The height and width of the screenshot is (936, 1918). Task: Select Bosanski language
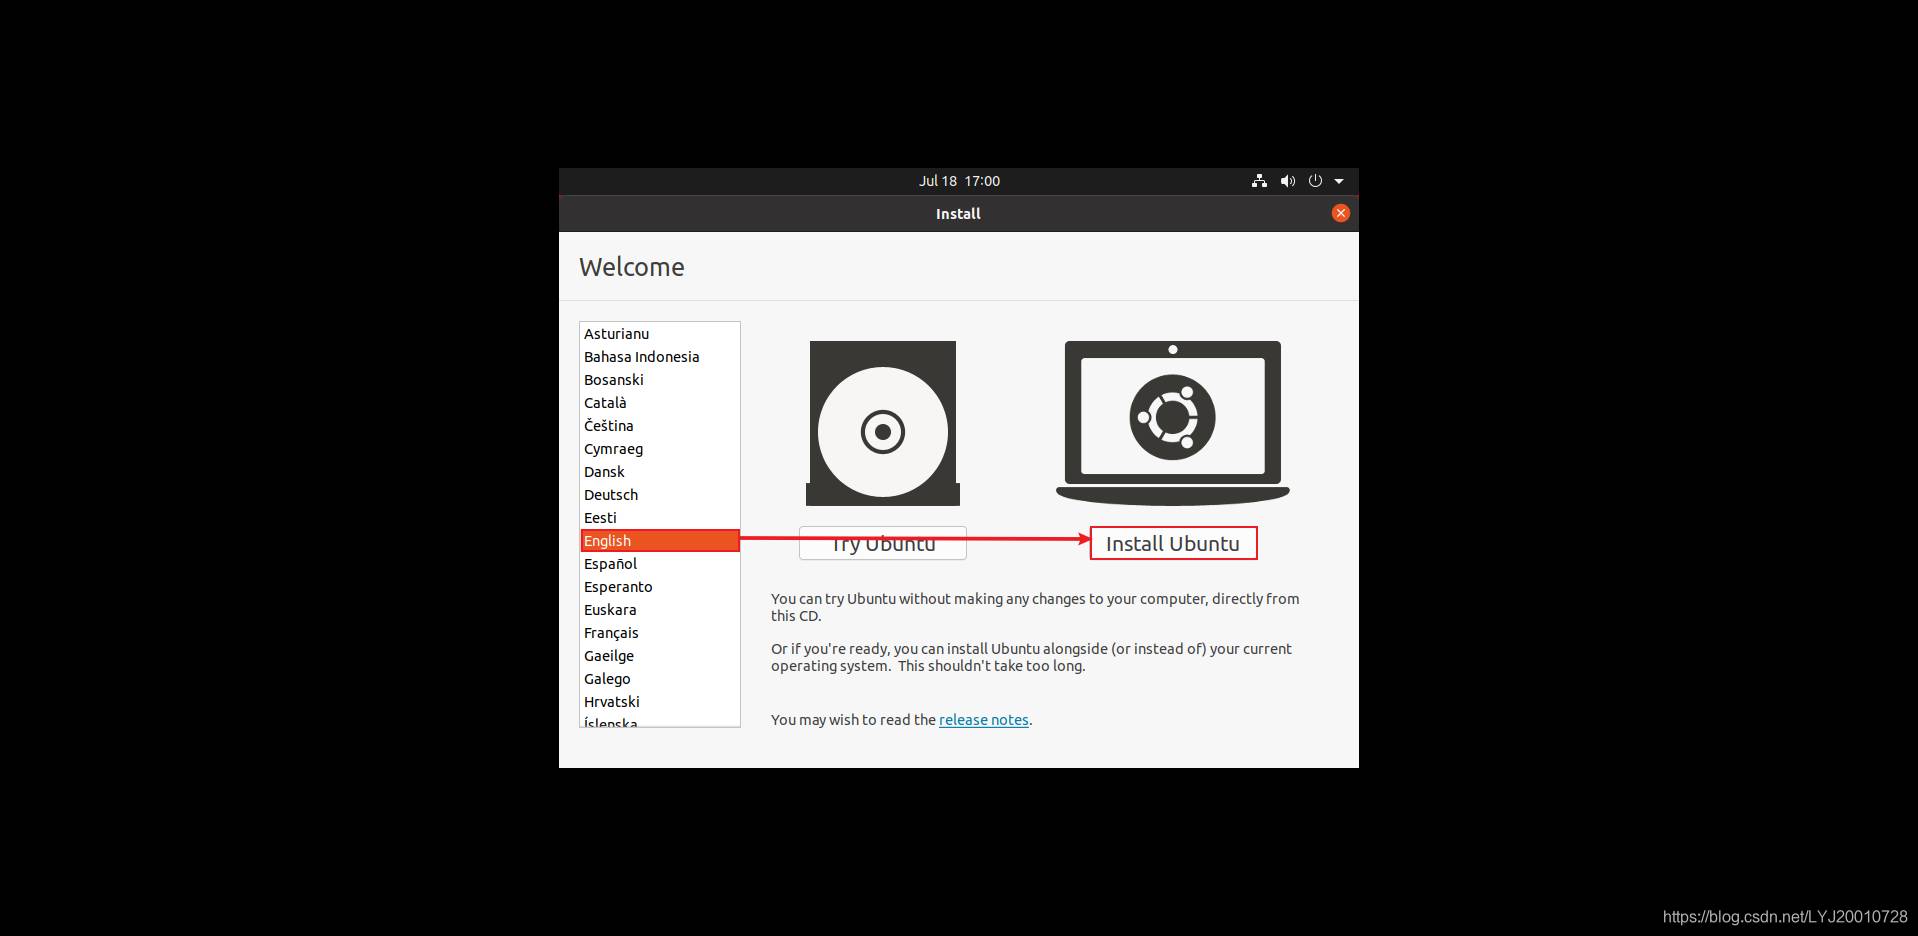(660, 380)
